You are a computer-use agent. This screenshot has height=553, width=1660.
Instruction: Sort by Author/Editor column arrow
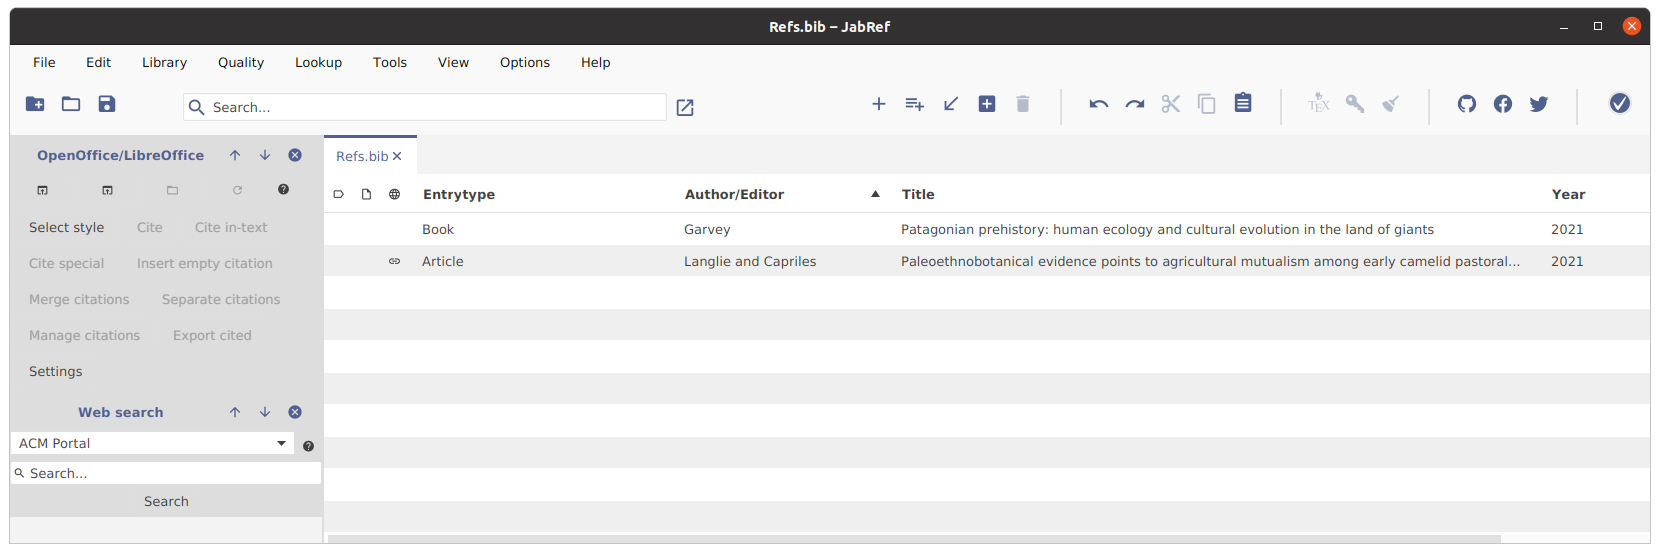(876, 194)
